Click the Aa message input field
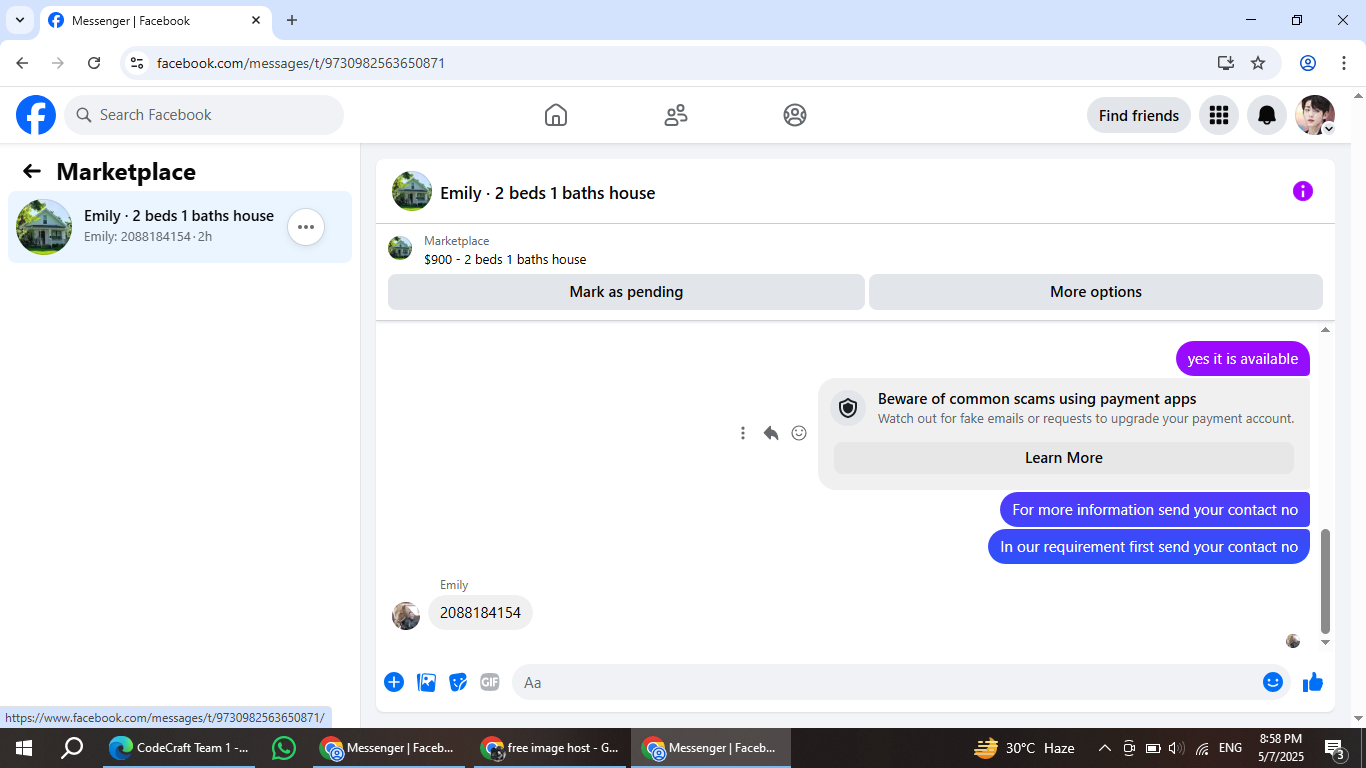 (x=886, y=682)
